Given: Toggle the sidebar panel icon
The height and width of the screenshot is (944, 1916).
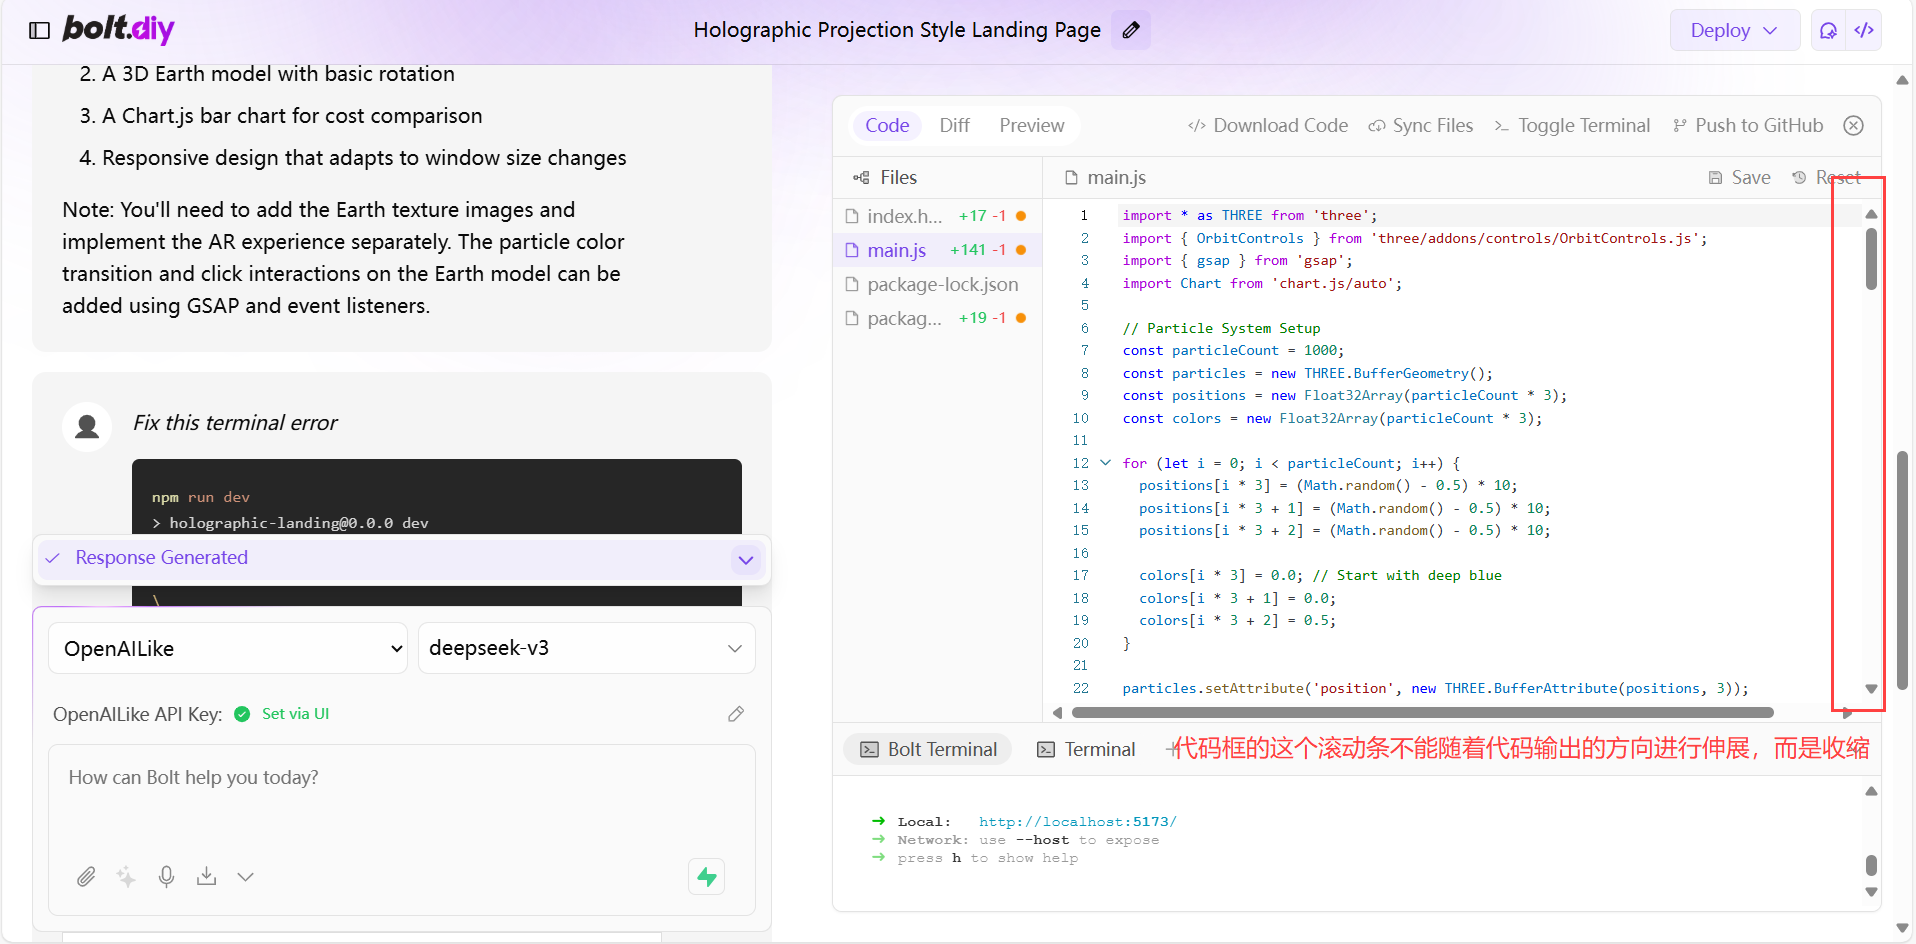Looking at the screenshot, I should [40, 30].
